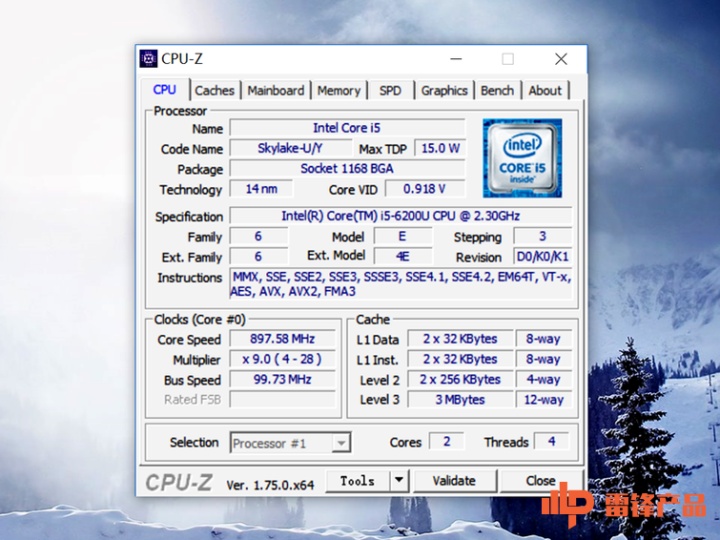Go to the SPD tab
The image size is (720, 540).
tap(390, 90)
